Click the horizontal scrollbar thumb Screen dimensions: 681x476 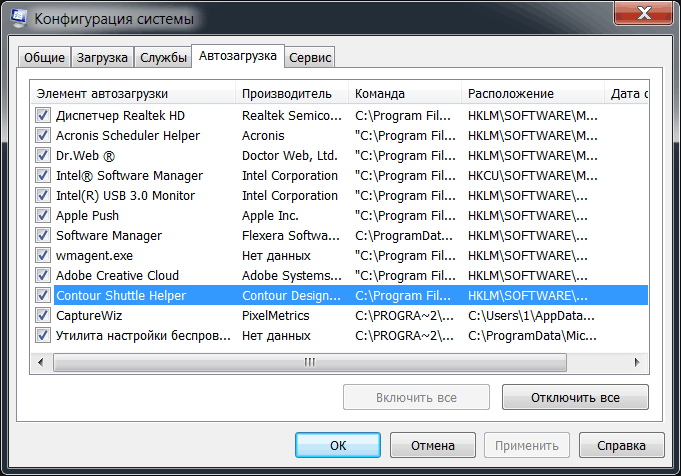(x=310, y=362)
